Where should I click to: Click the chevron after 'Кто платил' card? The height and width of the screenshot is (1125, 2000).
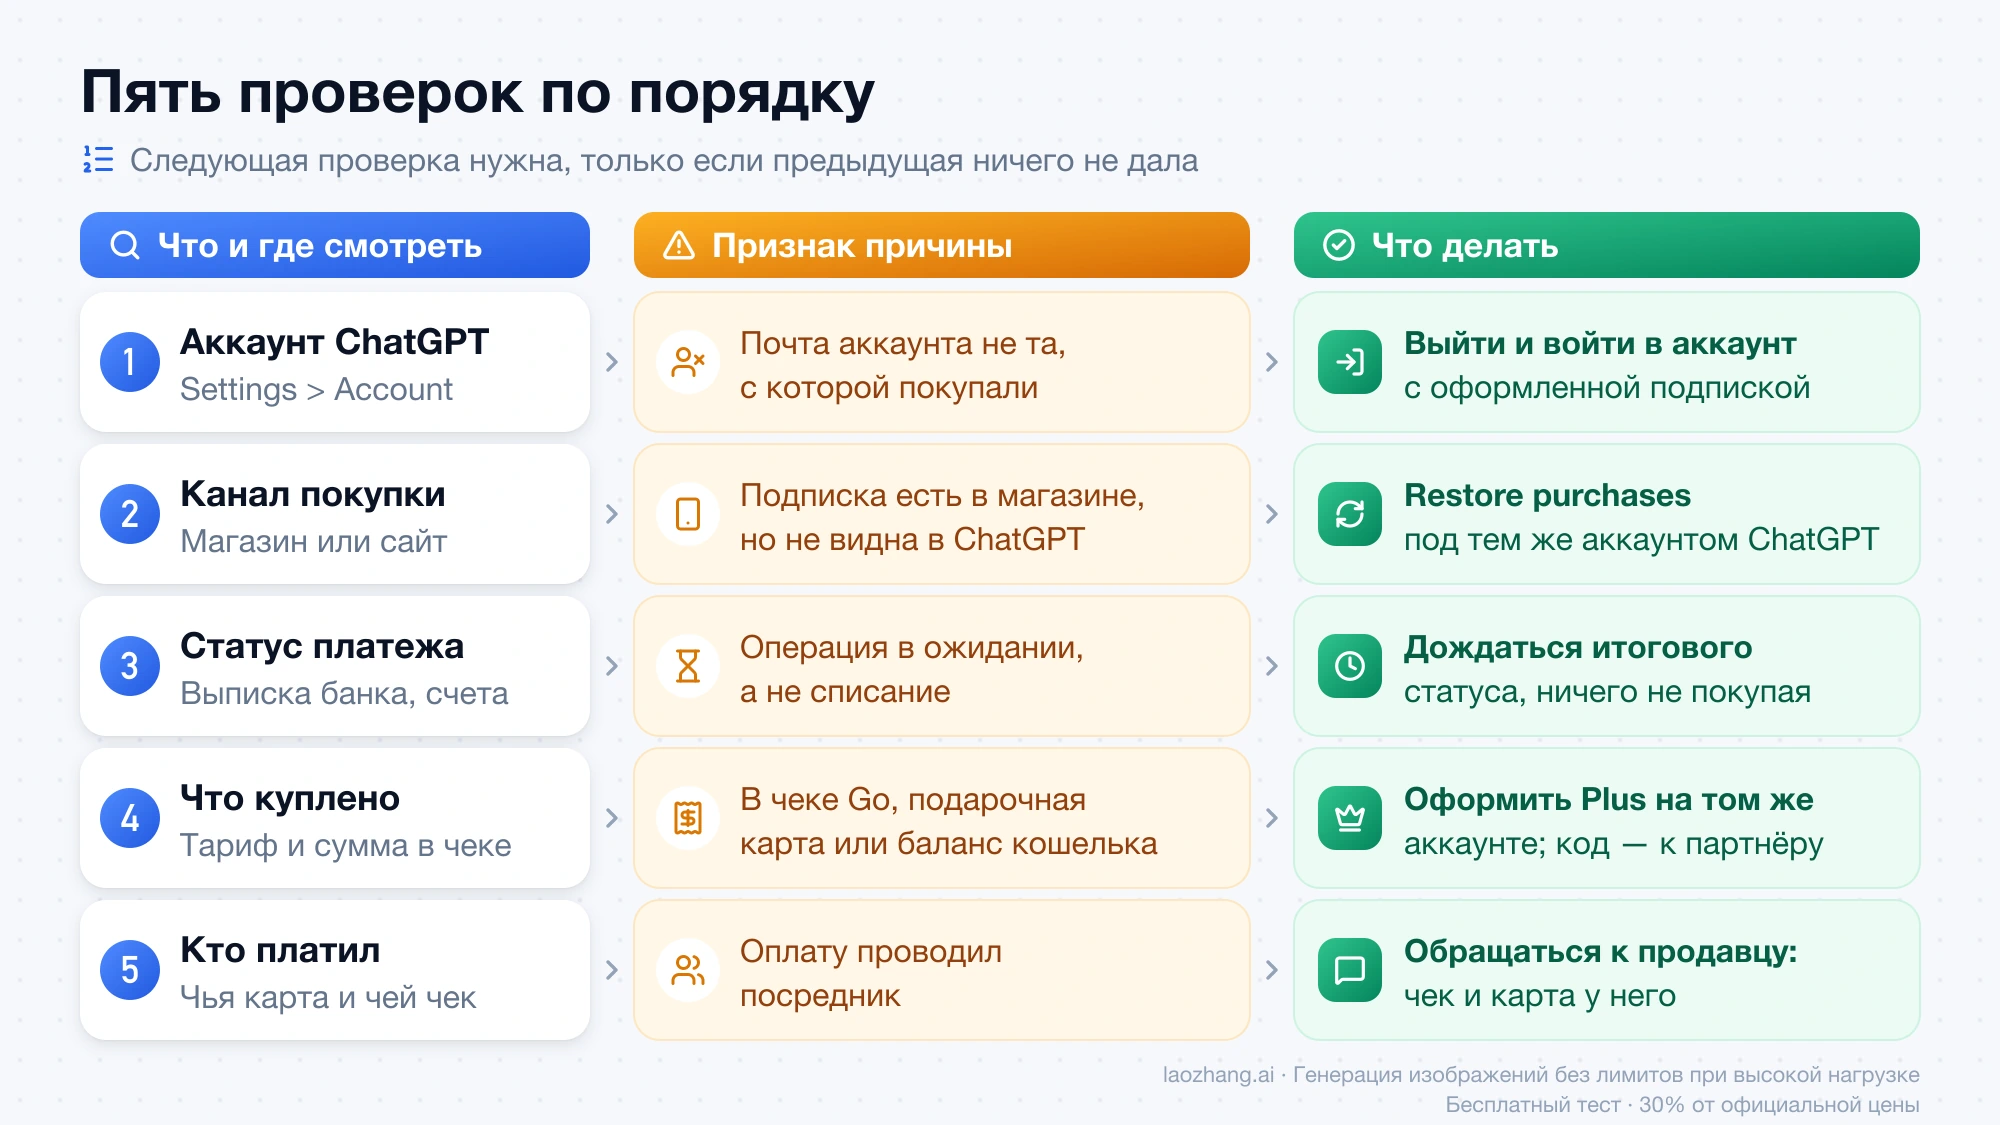[x=612, y=970]
